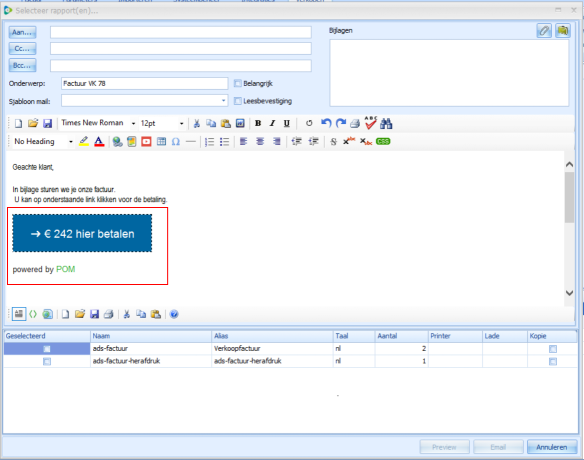Click the editor scrollbar up arrow
This screenshot has height=460, width=584.
(569, 164)
